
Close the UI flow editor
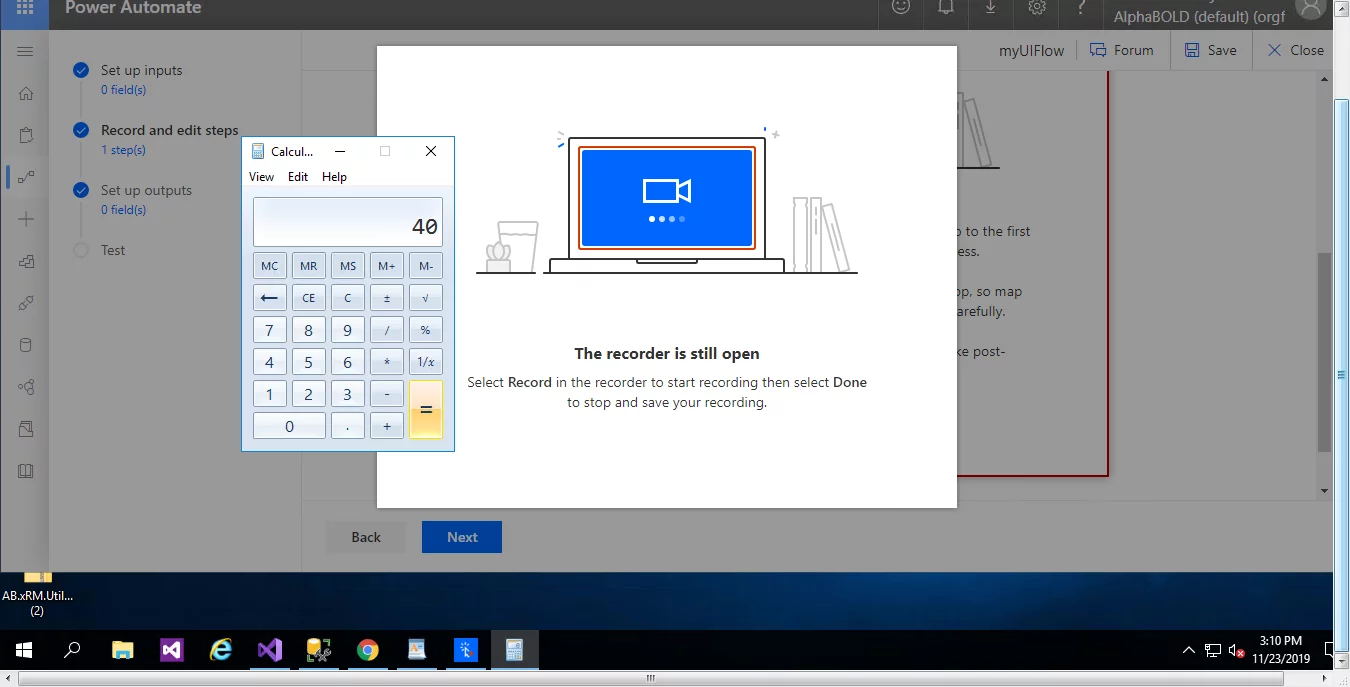click(x=1296, y=50)
